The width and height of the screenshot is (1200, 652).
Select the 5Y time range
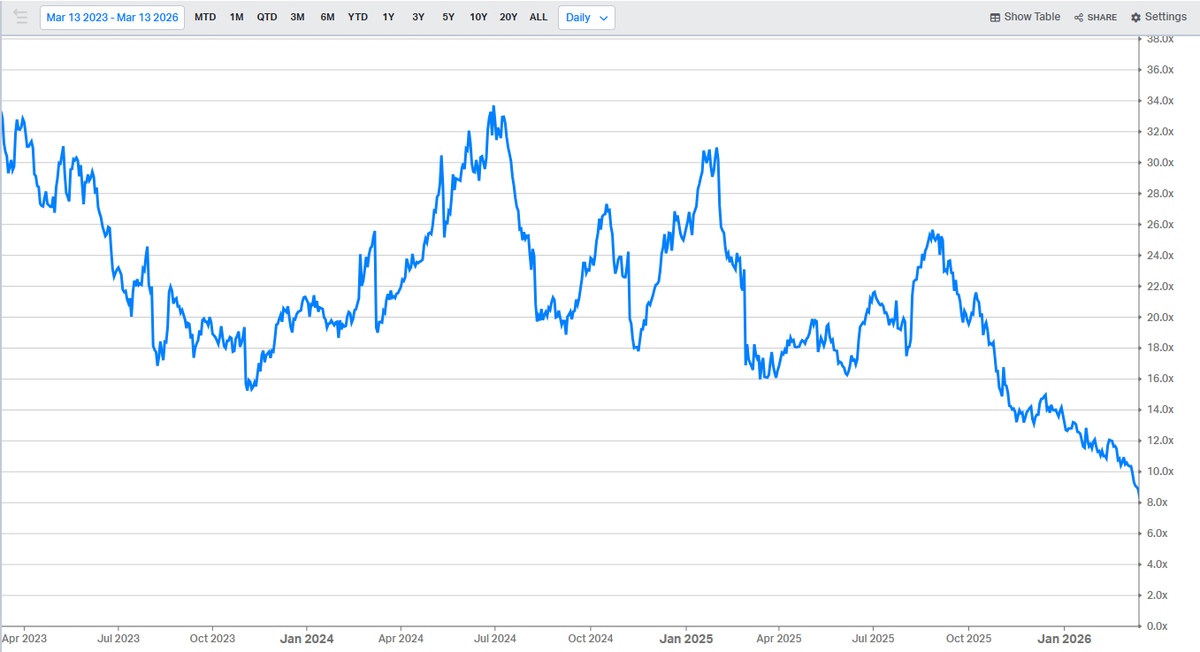(448, 17)
